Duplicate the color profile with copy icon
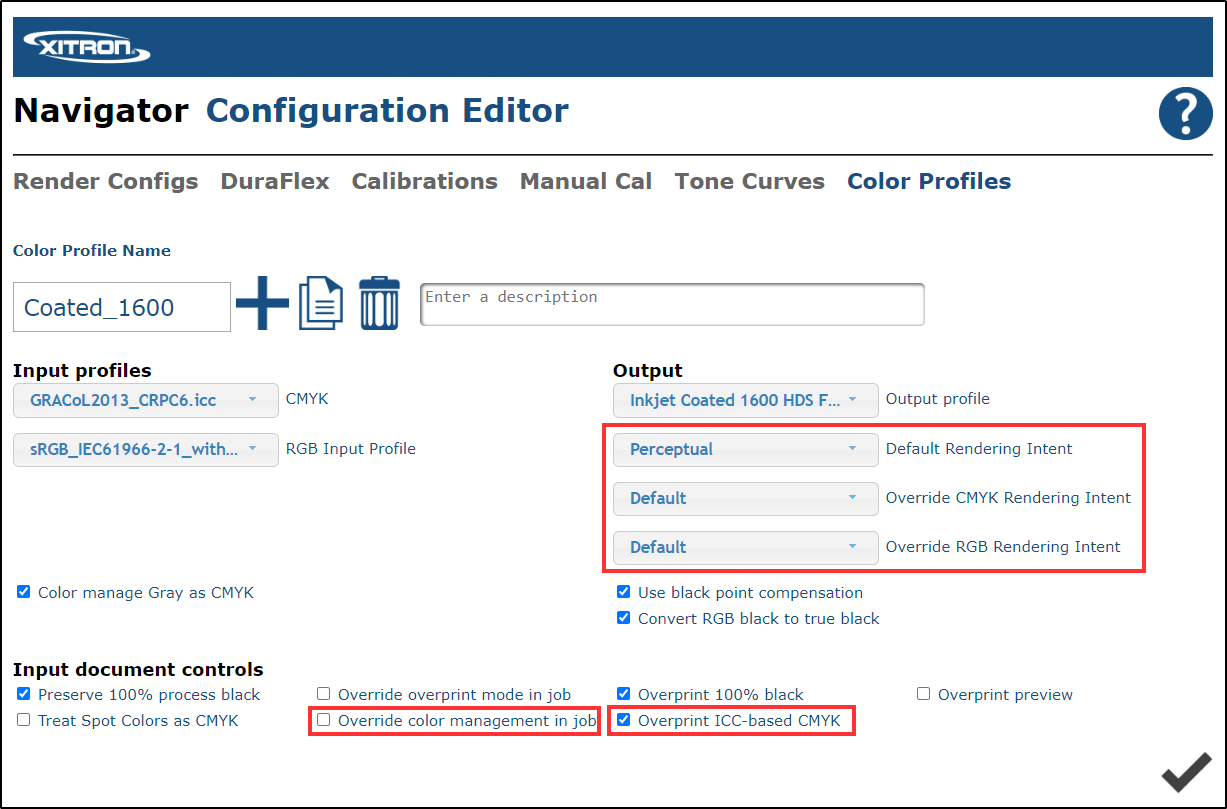 (321, 304)
